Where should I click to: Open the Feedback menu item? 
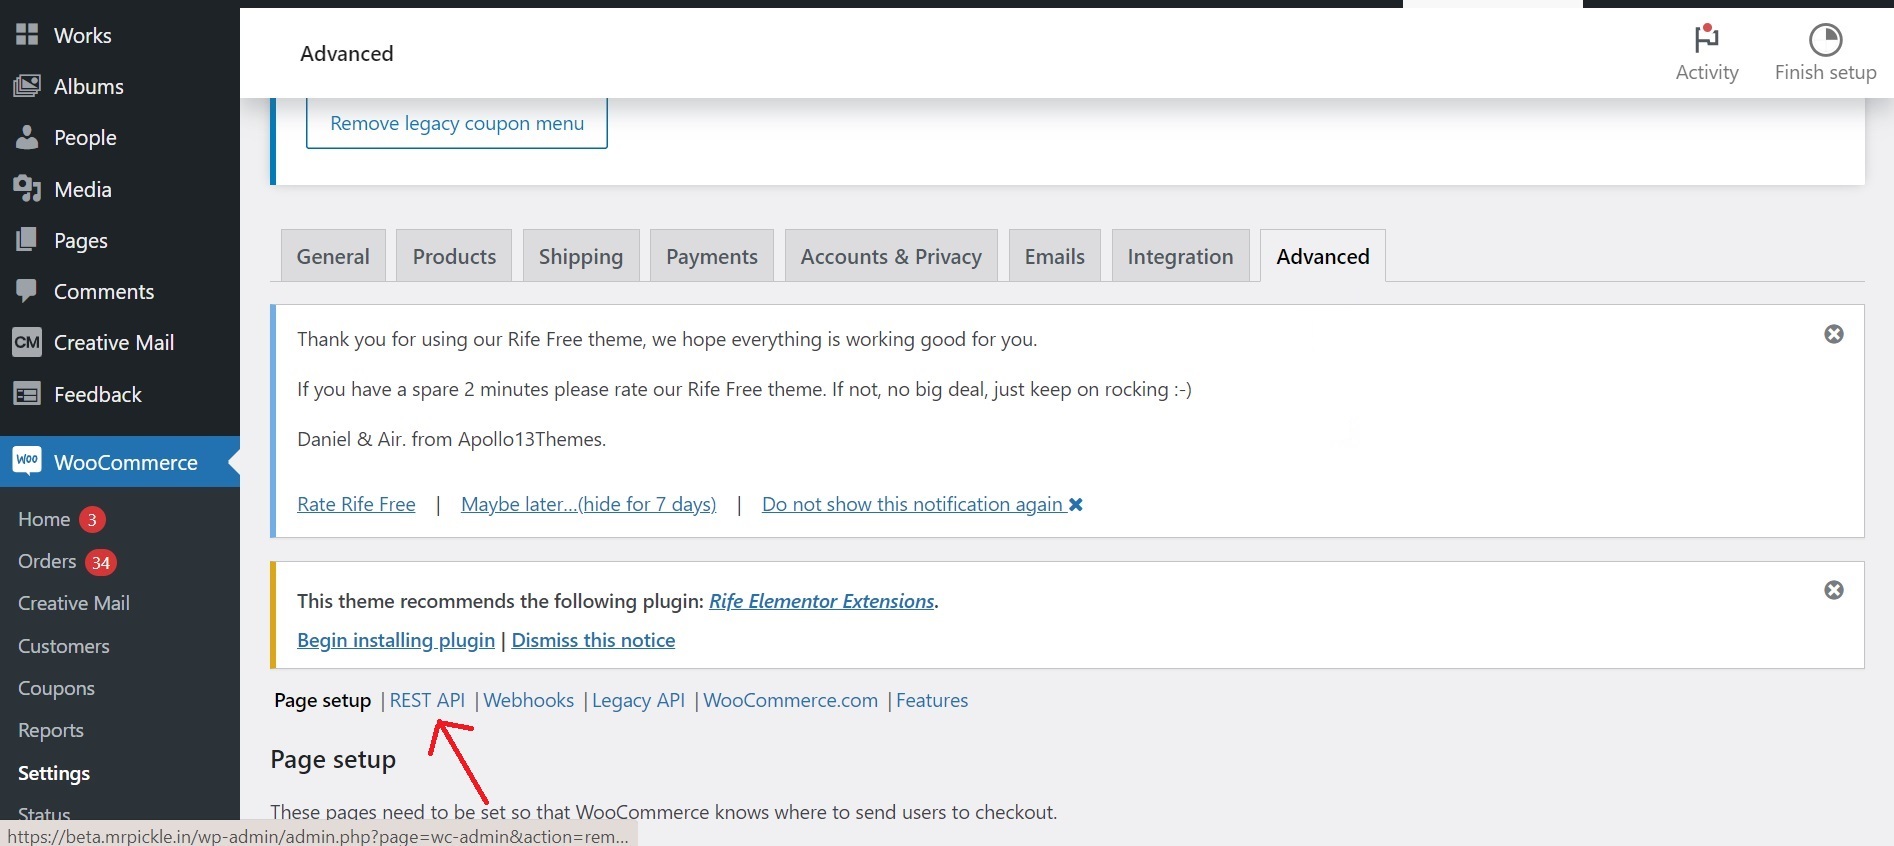97,394
